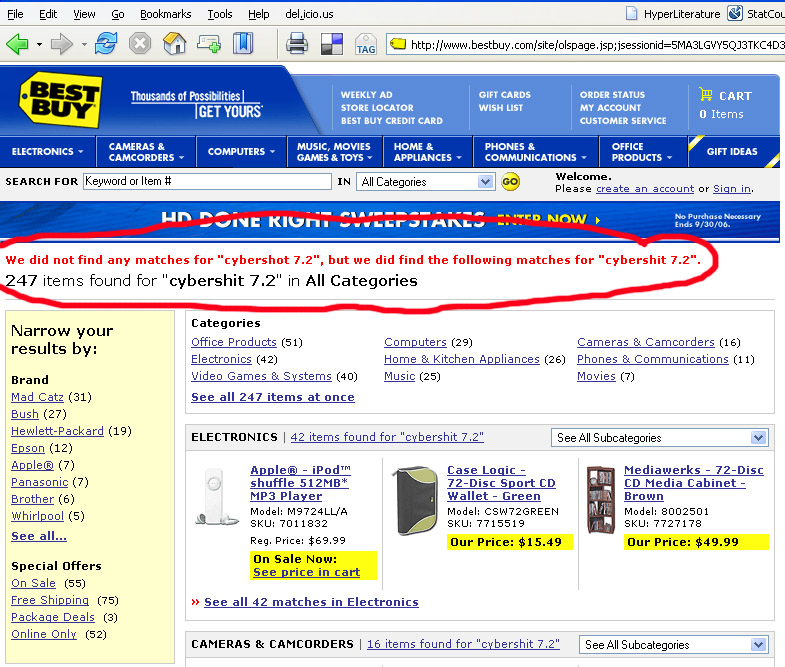Click the Print icon in toolbar
785x667 pixels.
point(296,44)
